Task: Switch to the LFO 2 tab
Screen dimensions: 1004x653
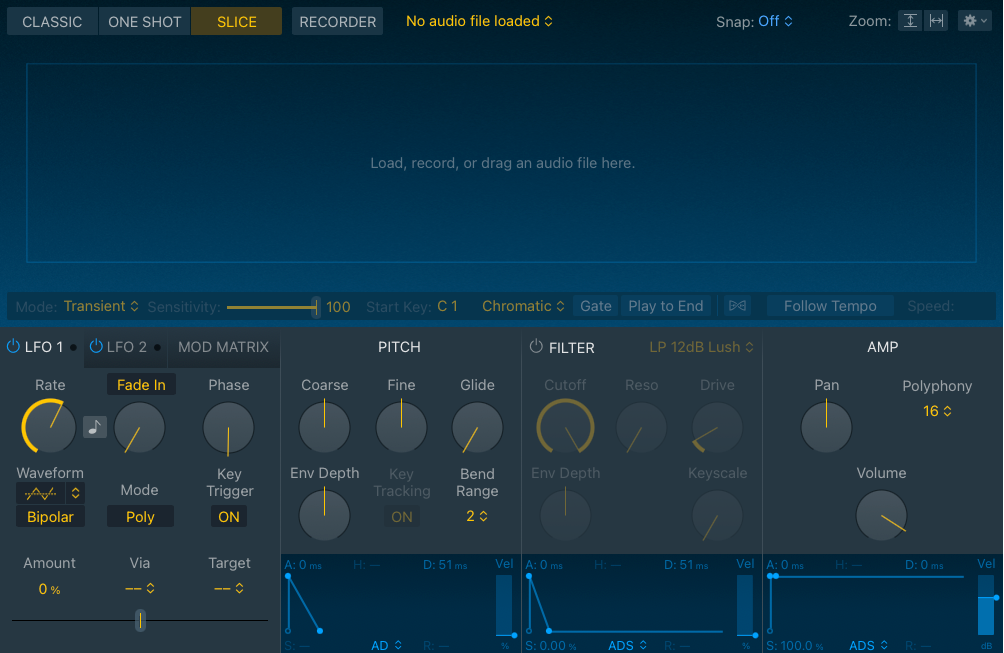Action: (x=126, y=347)
